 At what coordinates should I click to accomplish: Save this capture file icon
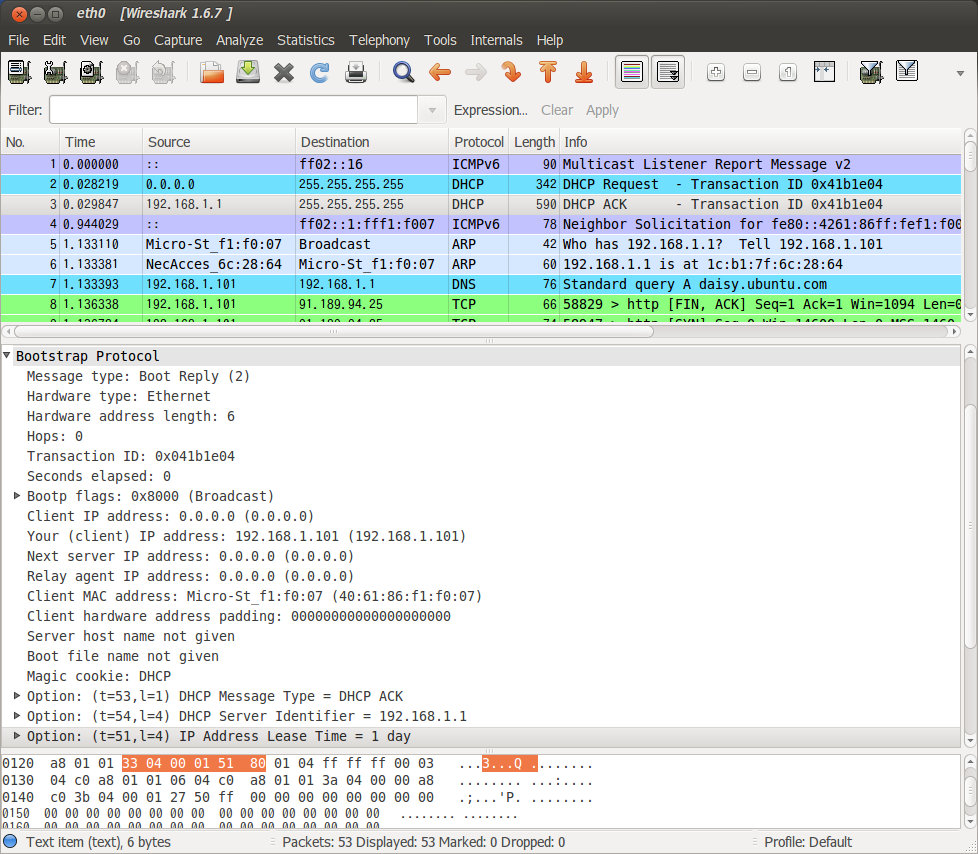248,72
